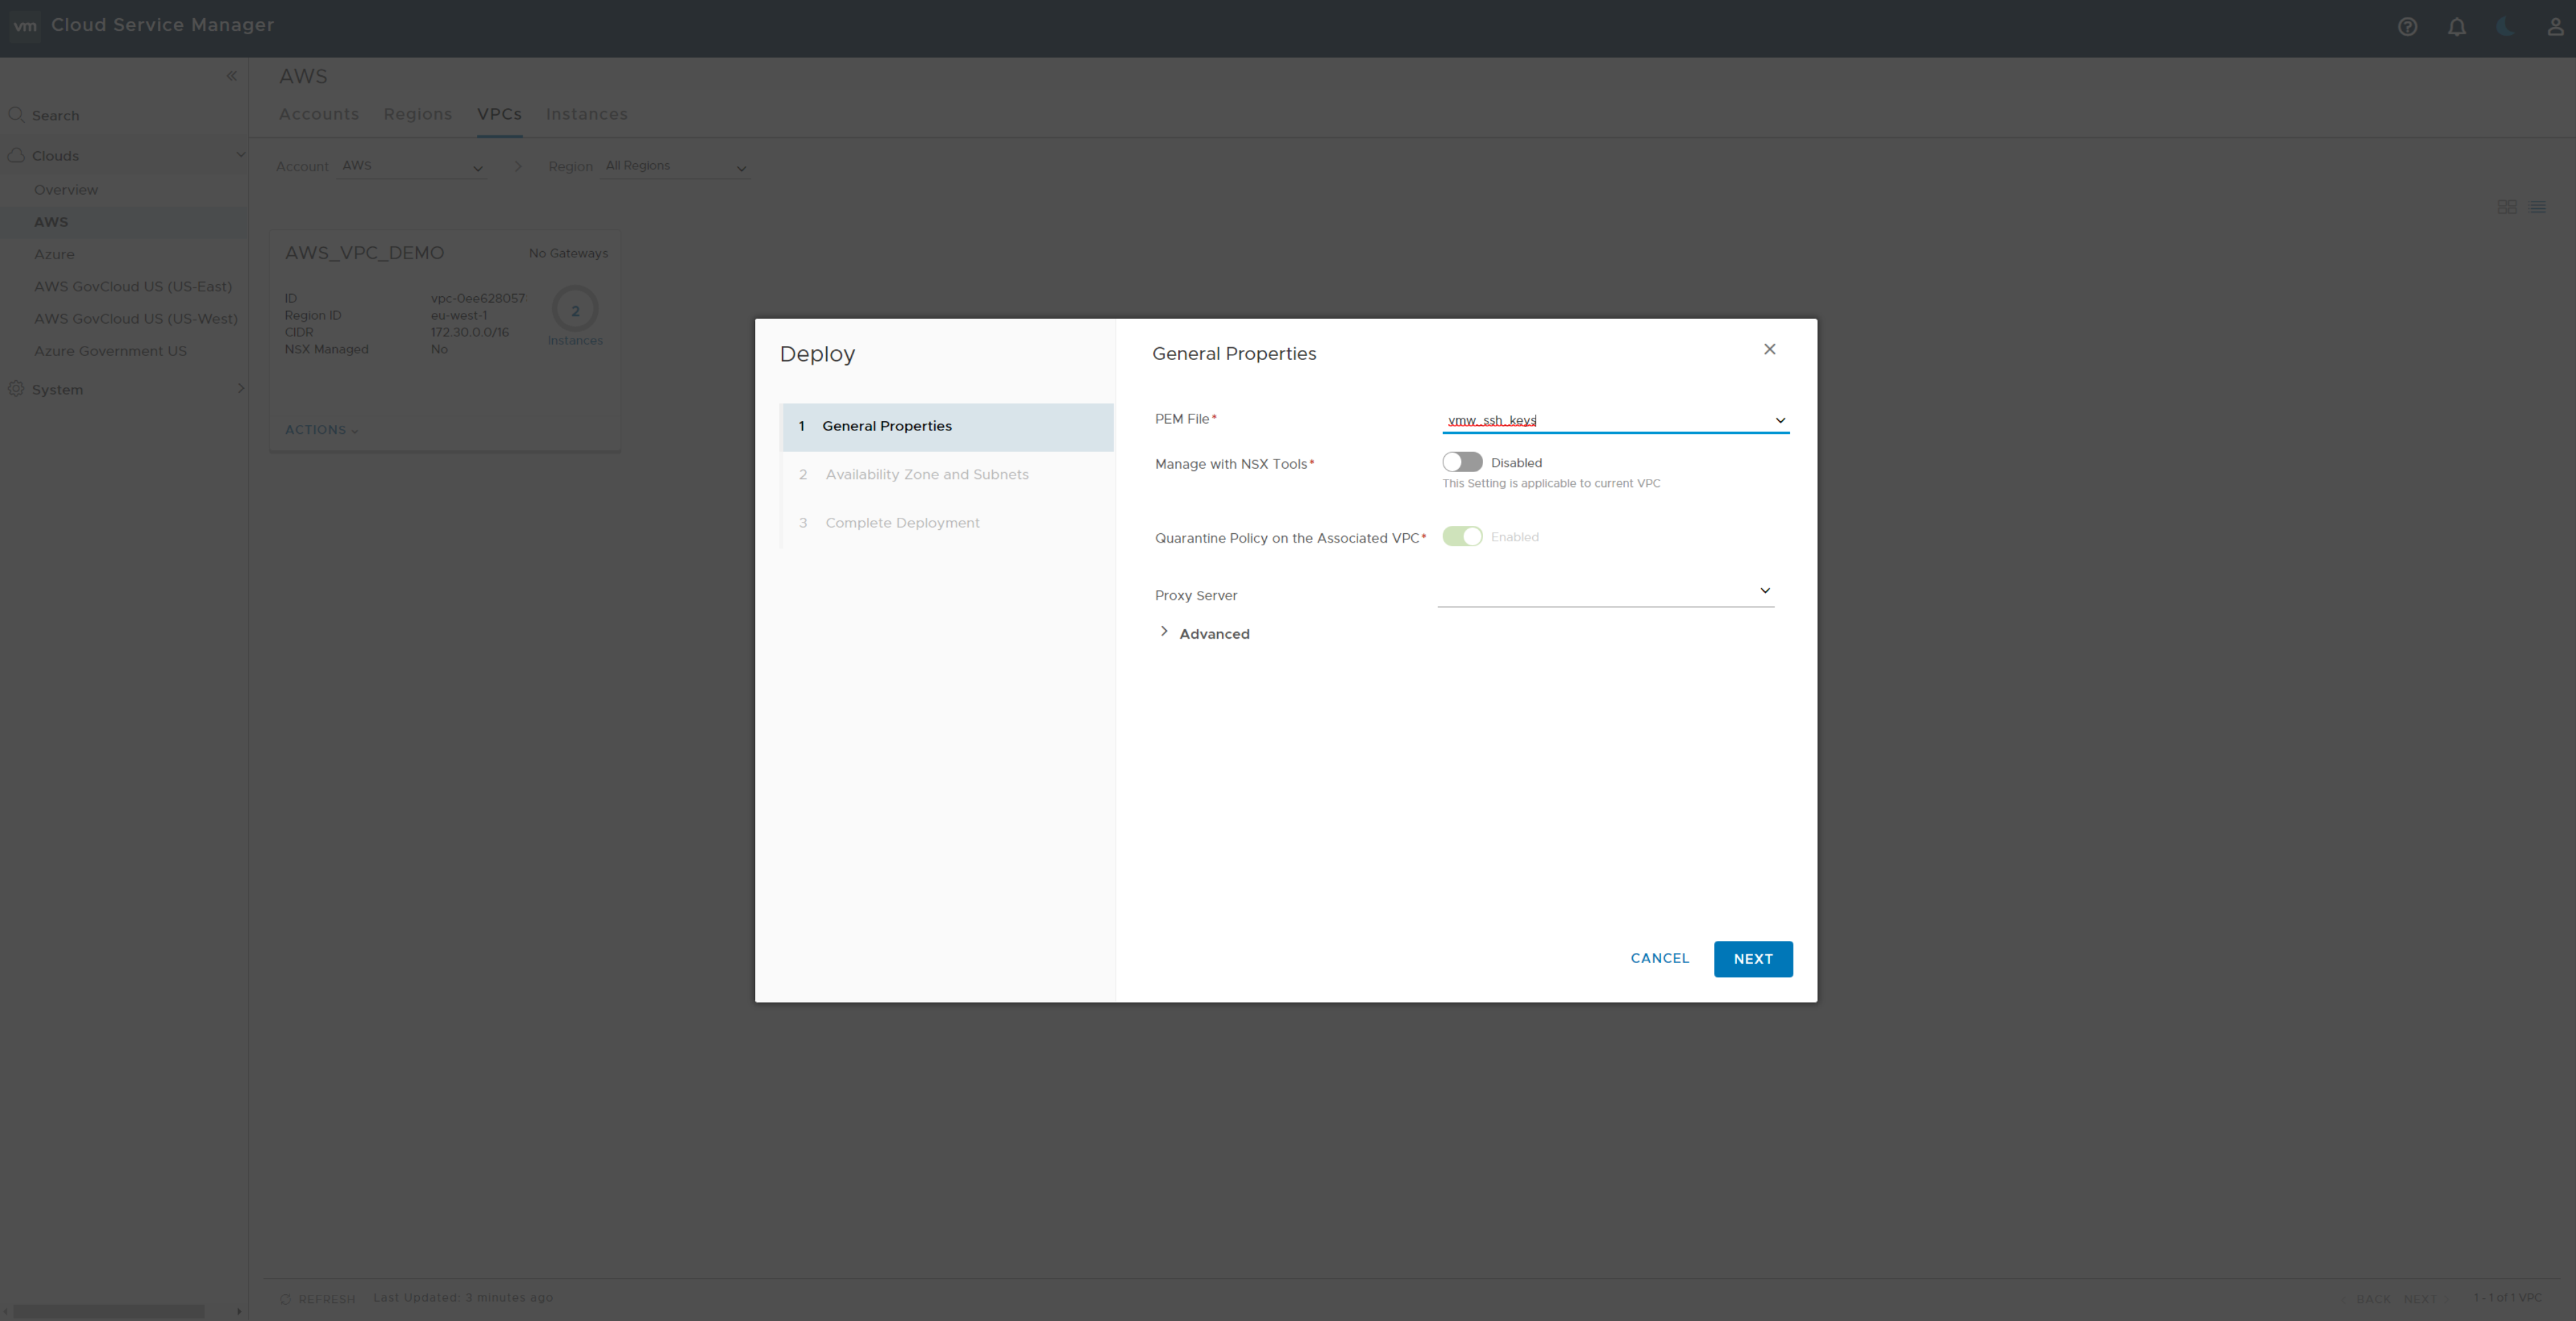Select General Properties wizard step

coord(947,427)
